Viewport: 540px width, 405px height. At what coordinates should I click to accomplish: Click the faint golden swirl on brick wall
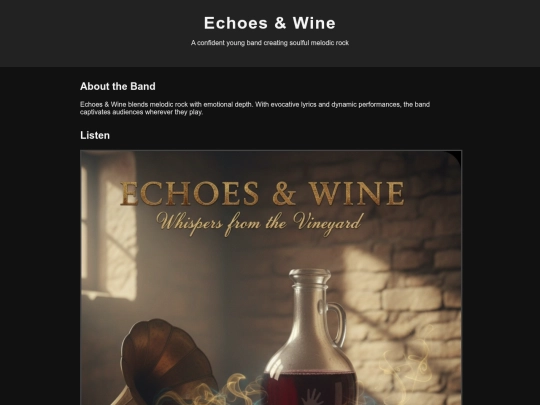(x=412, y=362)
